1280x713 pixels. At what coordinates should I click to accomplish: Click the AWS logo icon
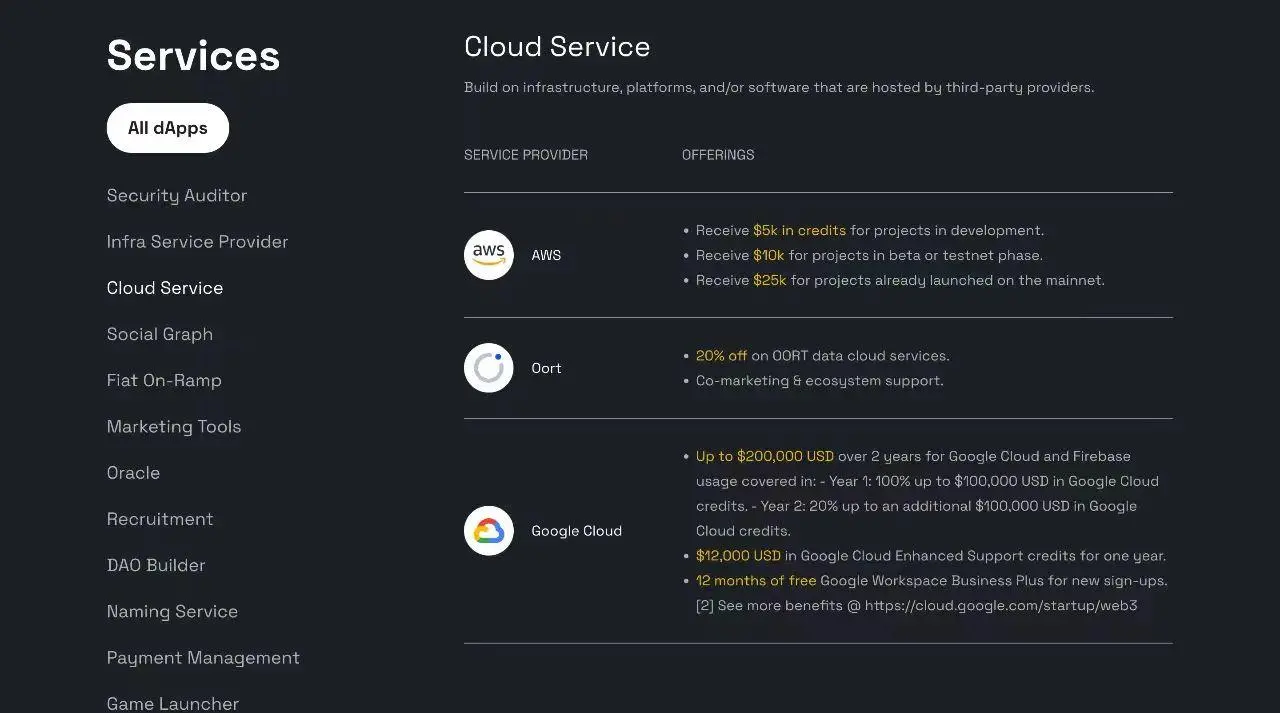pos(489,255)
